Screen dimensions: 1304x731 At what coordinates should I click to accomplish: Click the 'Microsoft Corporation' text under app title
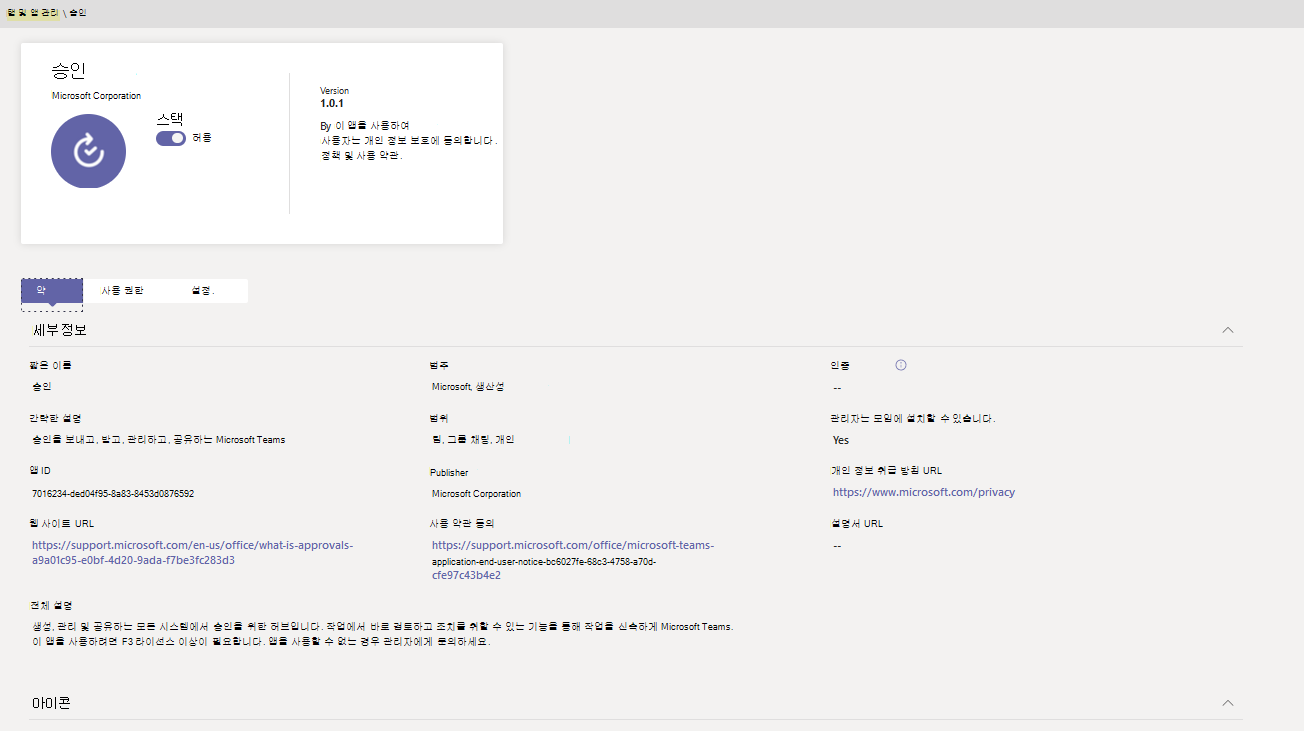coord(96,96)
